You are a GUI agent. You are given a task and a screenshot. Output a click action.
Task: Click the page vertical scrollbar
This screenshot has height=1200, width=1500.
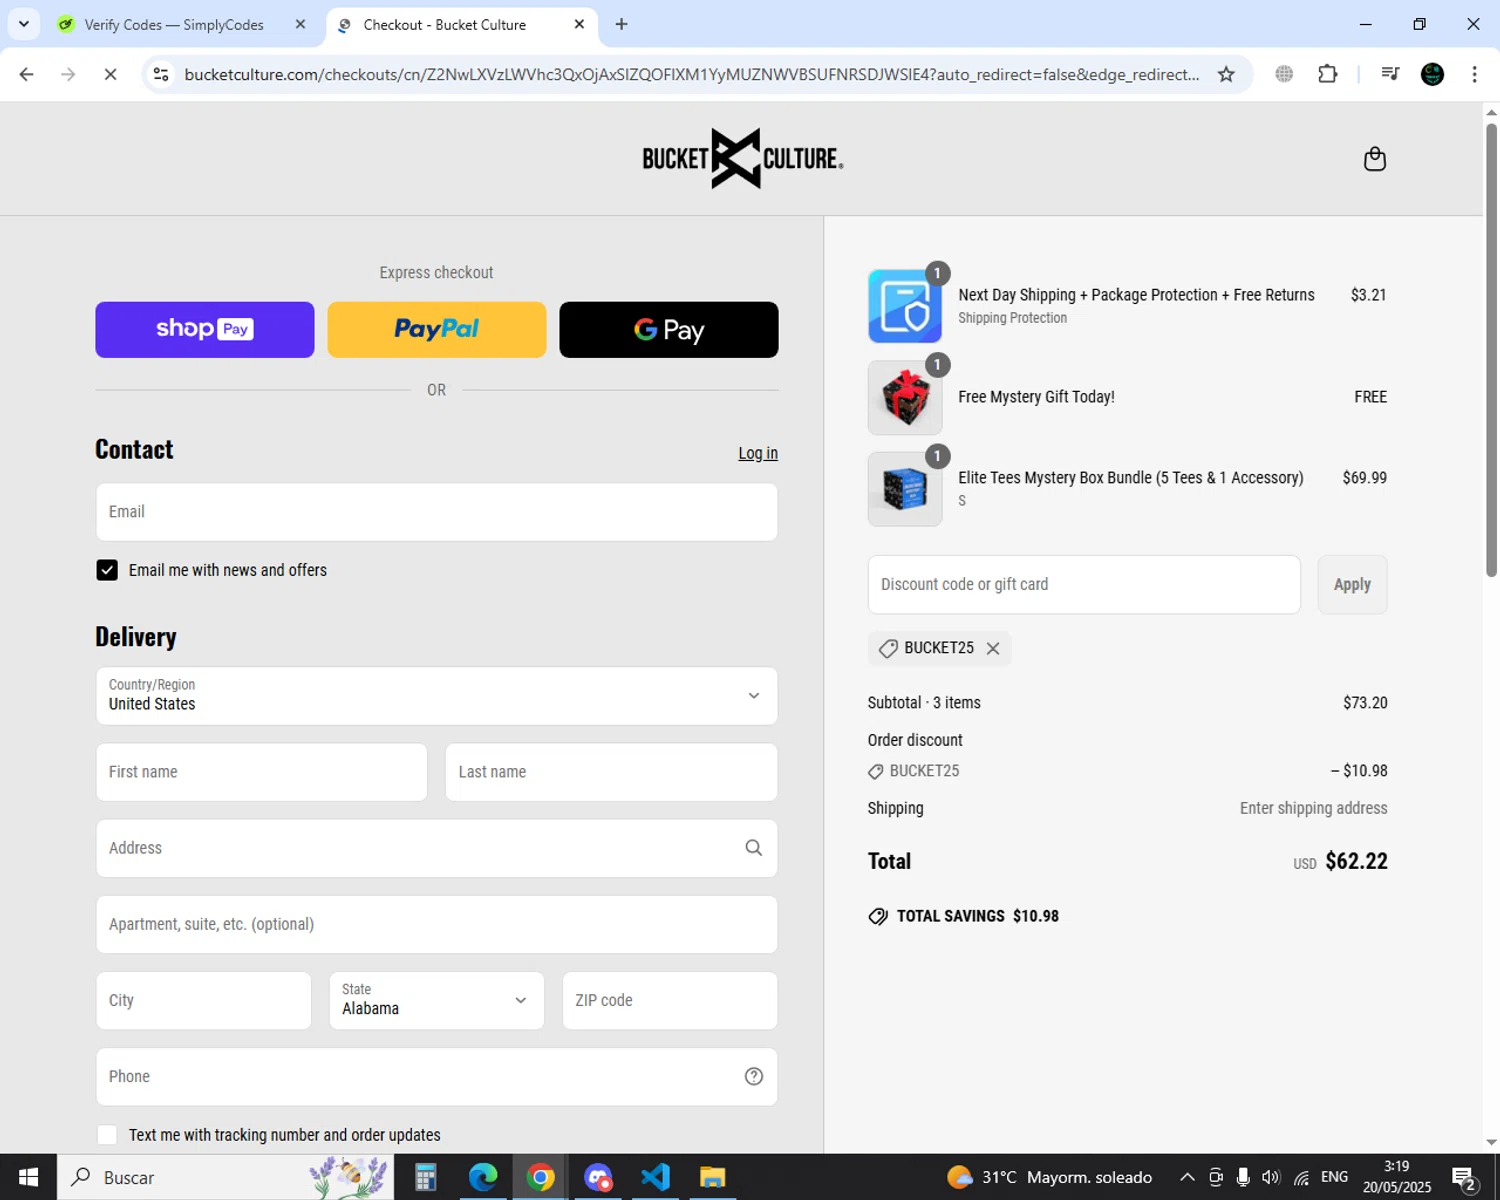click(x=1491, y=350)
